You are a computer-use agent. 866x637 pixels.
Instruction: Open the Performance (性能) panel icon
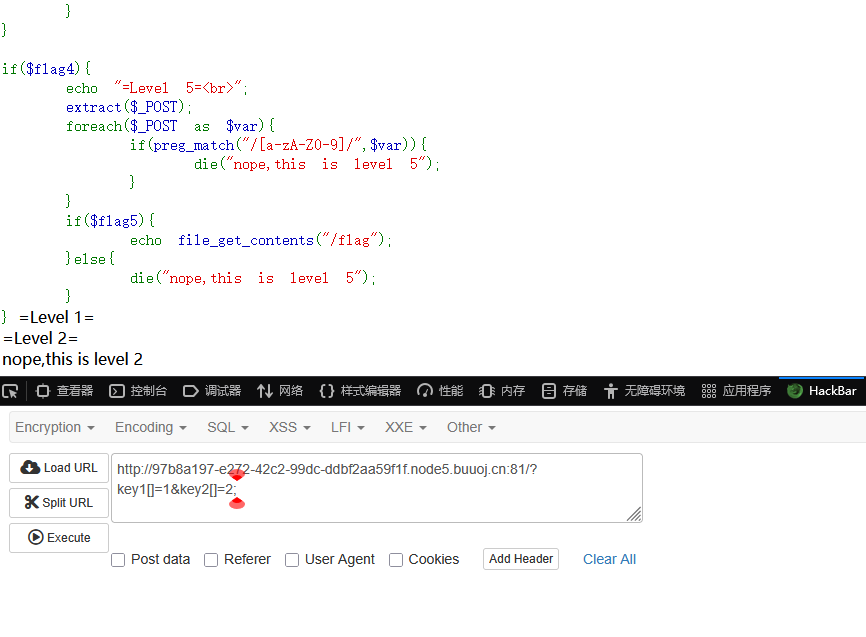click(x=425, y=391)
